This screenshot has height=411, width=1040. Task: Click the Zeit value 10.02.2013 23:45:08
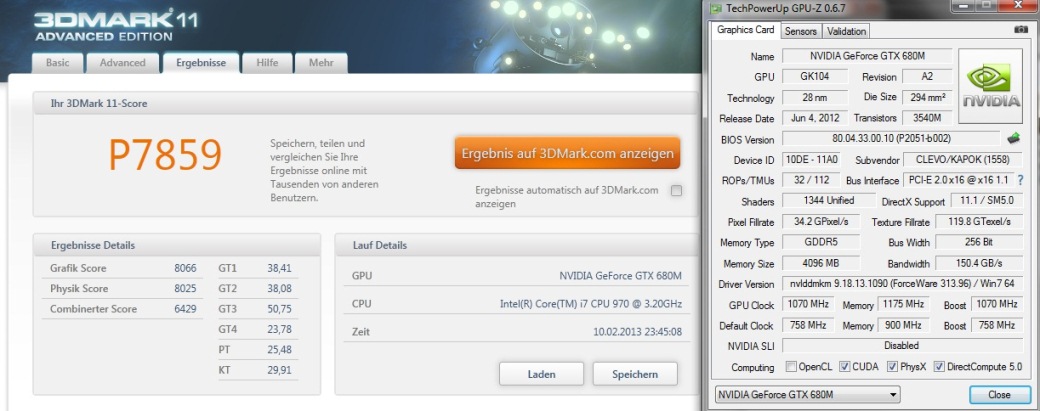(x=637, y=331)
